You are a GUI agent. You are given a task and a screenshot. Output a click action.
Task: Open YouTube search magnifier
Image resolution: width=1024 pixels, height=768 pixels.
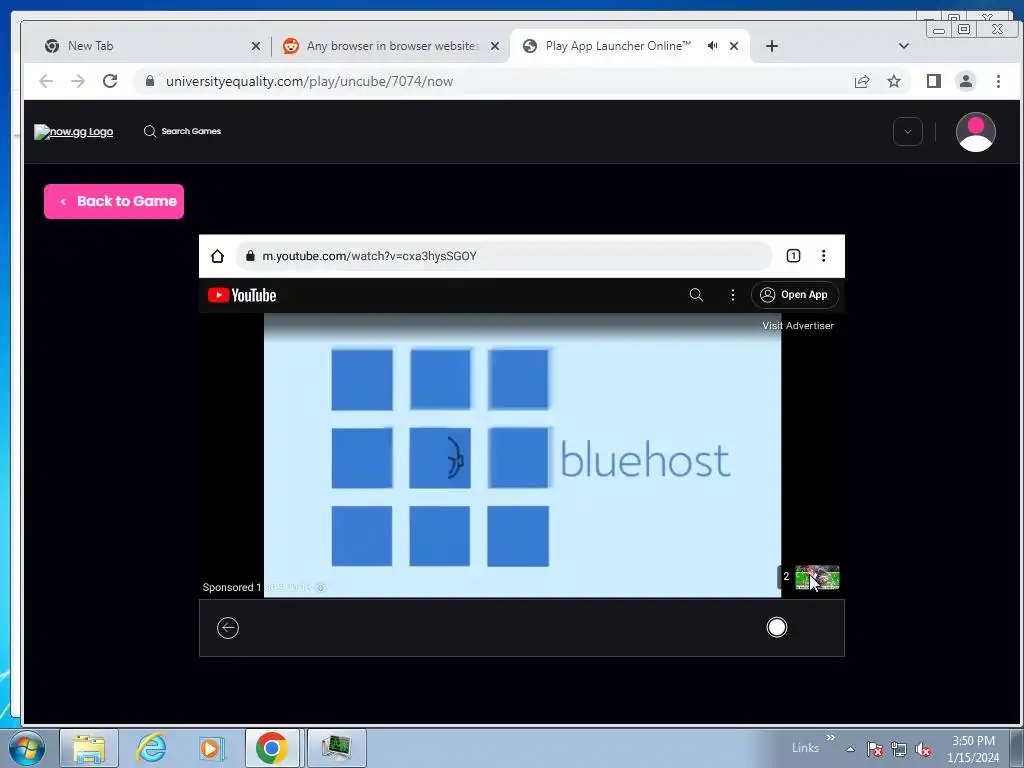pyautogui.click(x=696, y=295)
